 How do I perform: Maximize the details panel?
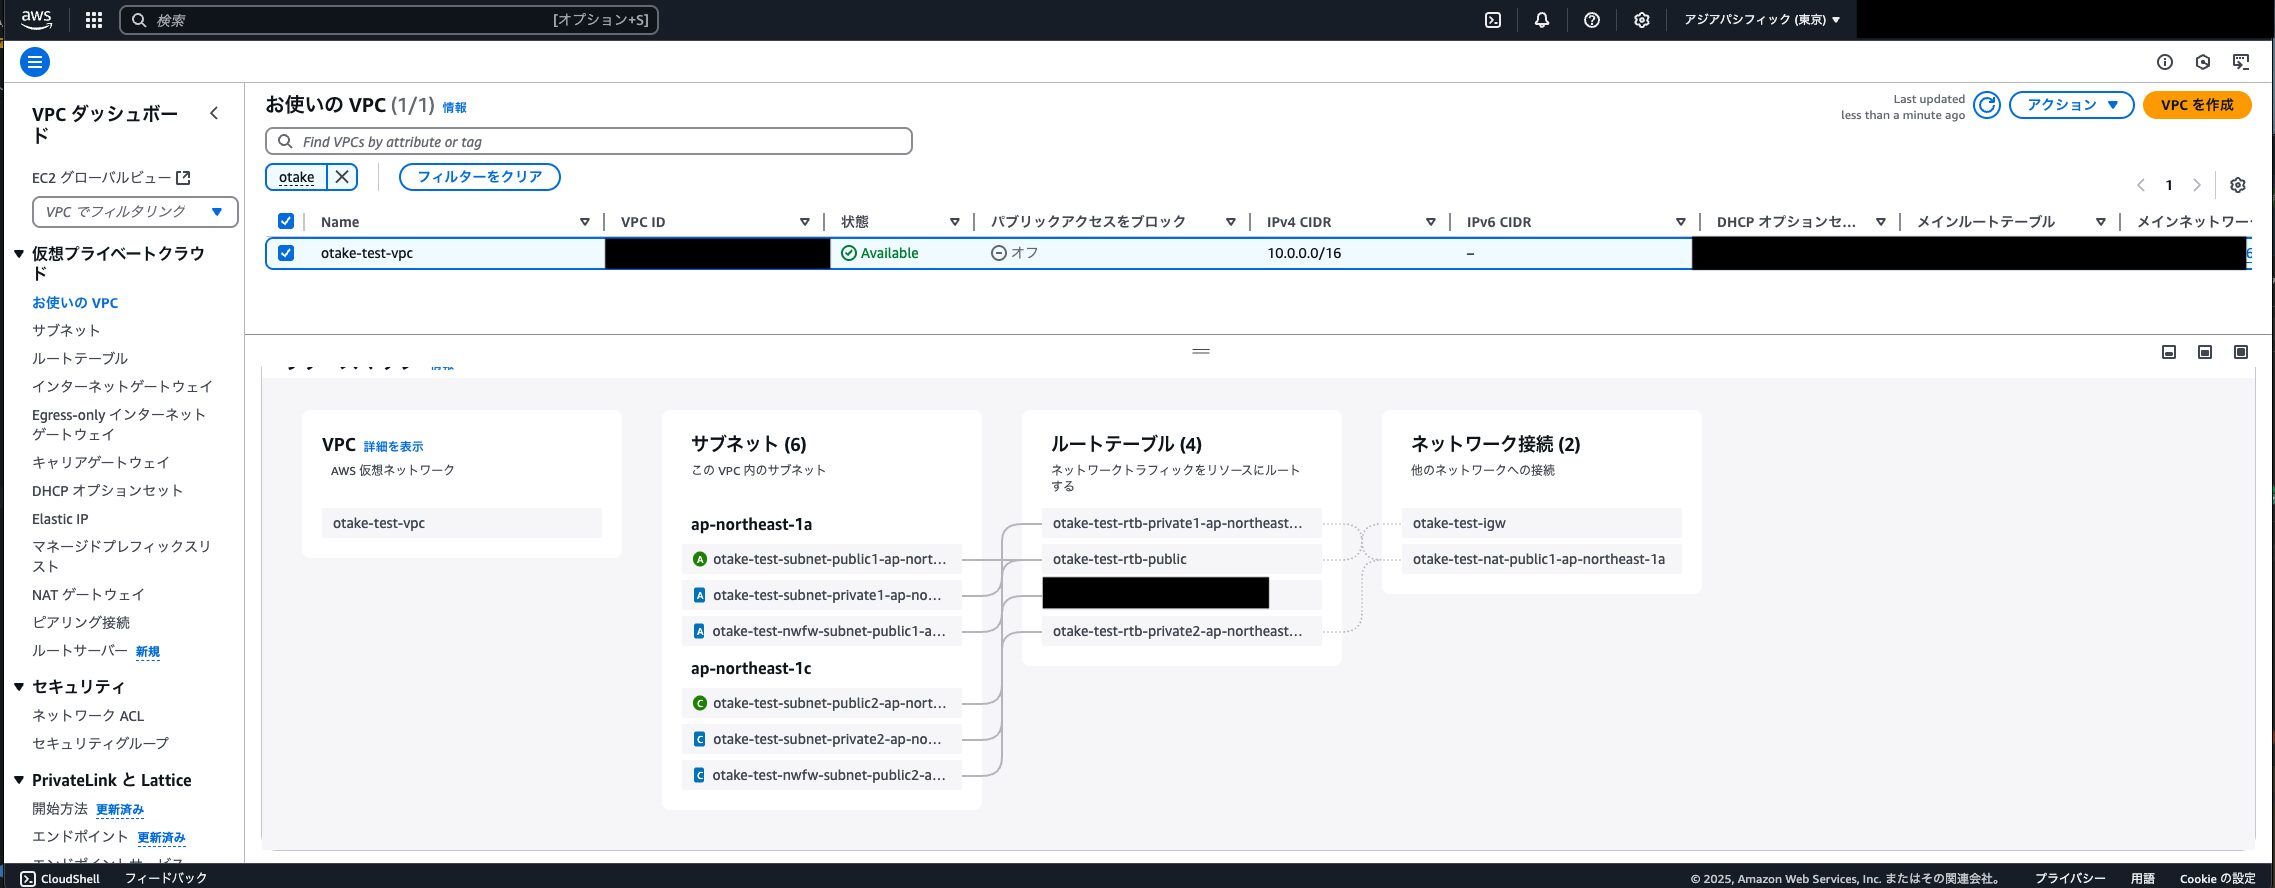[x=2241, y=352]
